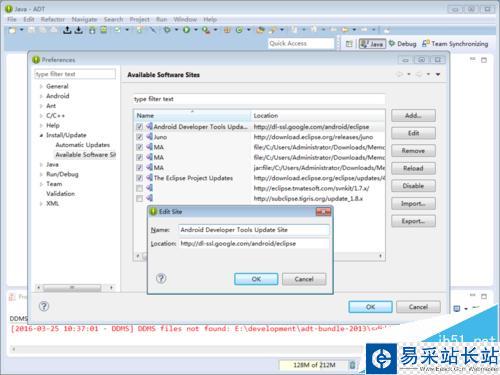
Task: Open the File menu
Action: coord(12,19)
